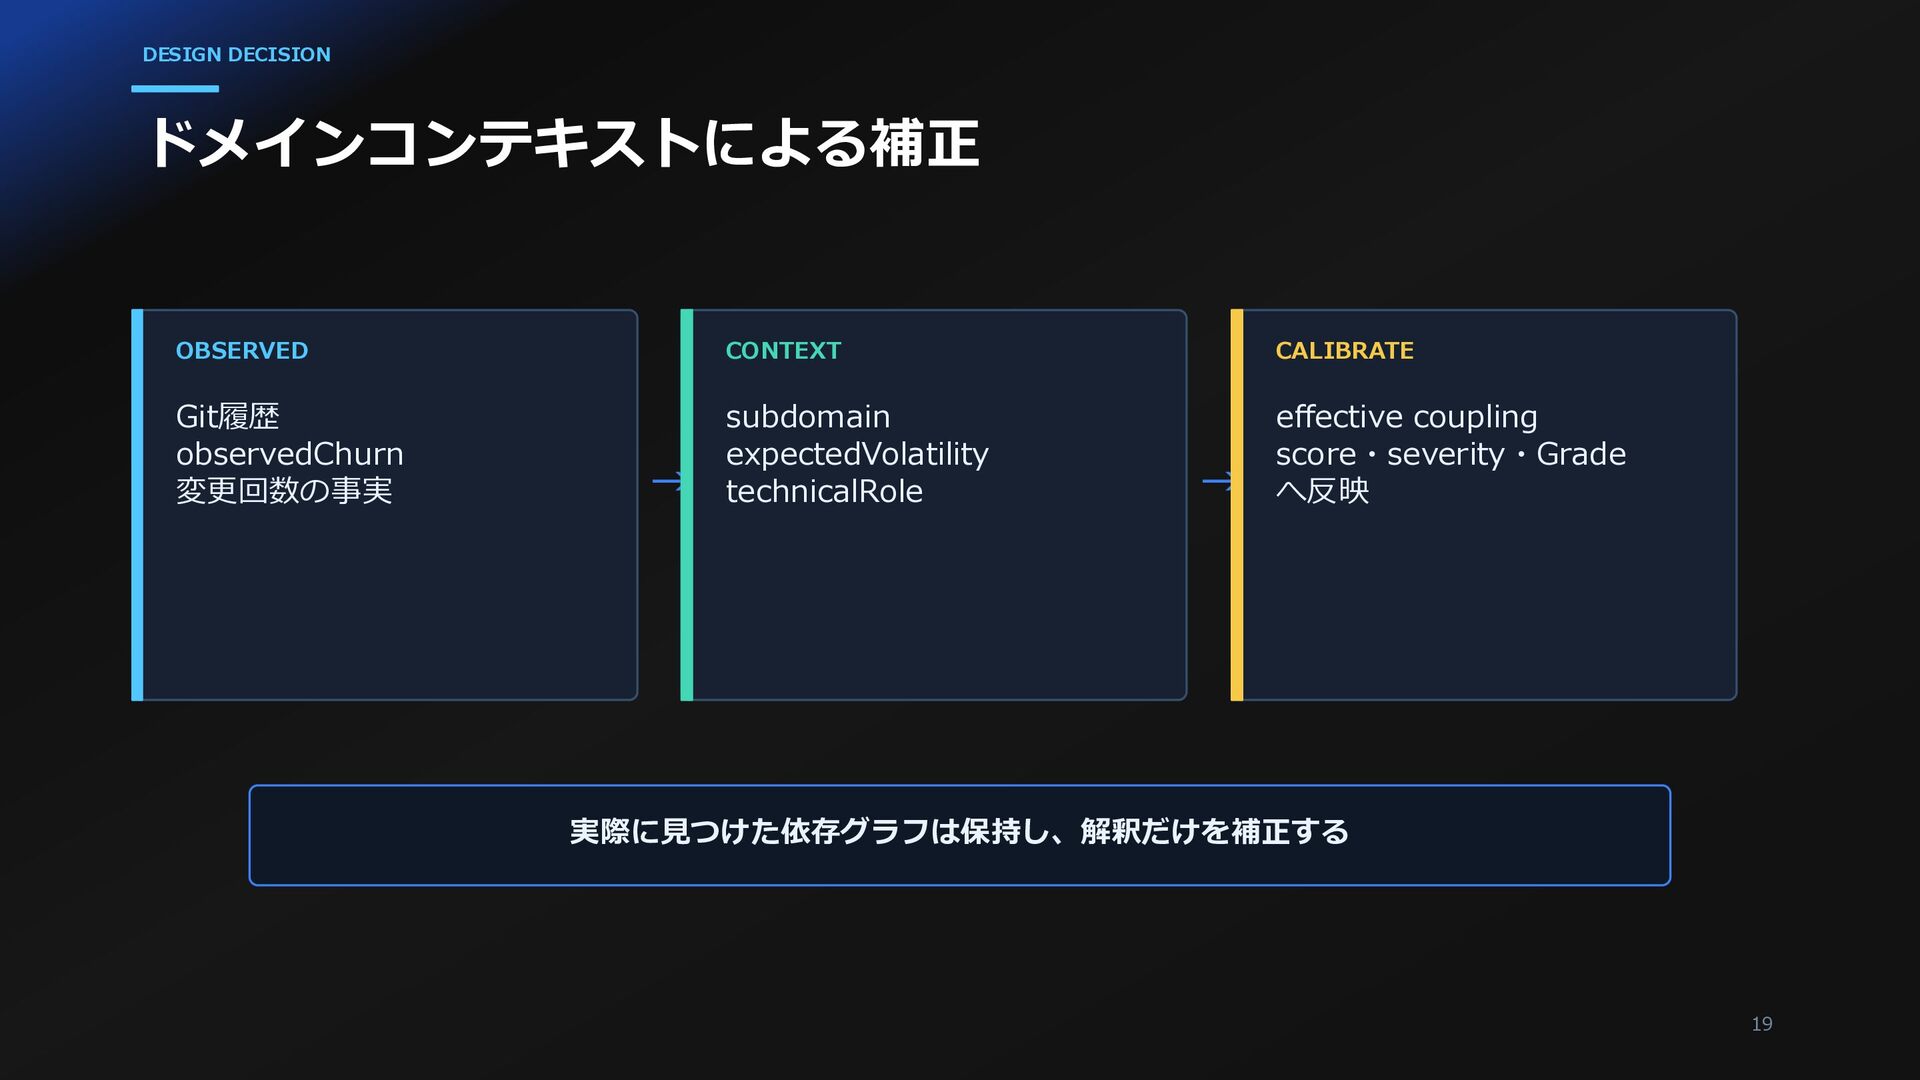Click score・severity・Grade text line
Screen dimensions: 1920x1080
click(x=1451, y=454)
